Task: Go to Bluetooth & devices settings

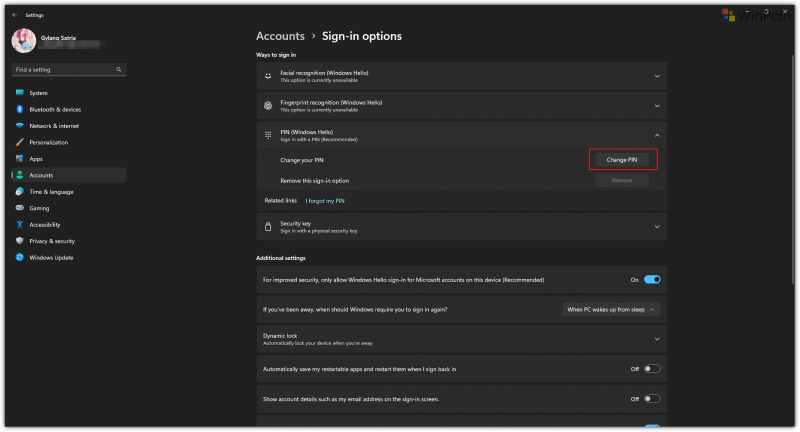Action: pyautogui.click(x=55, y=109)
